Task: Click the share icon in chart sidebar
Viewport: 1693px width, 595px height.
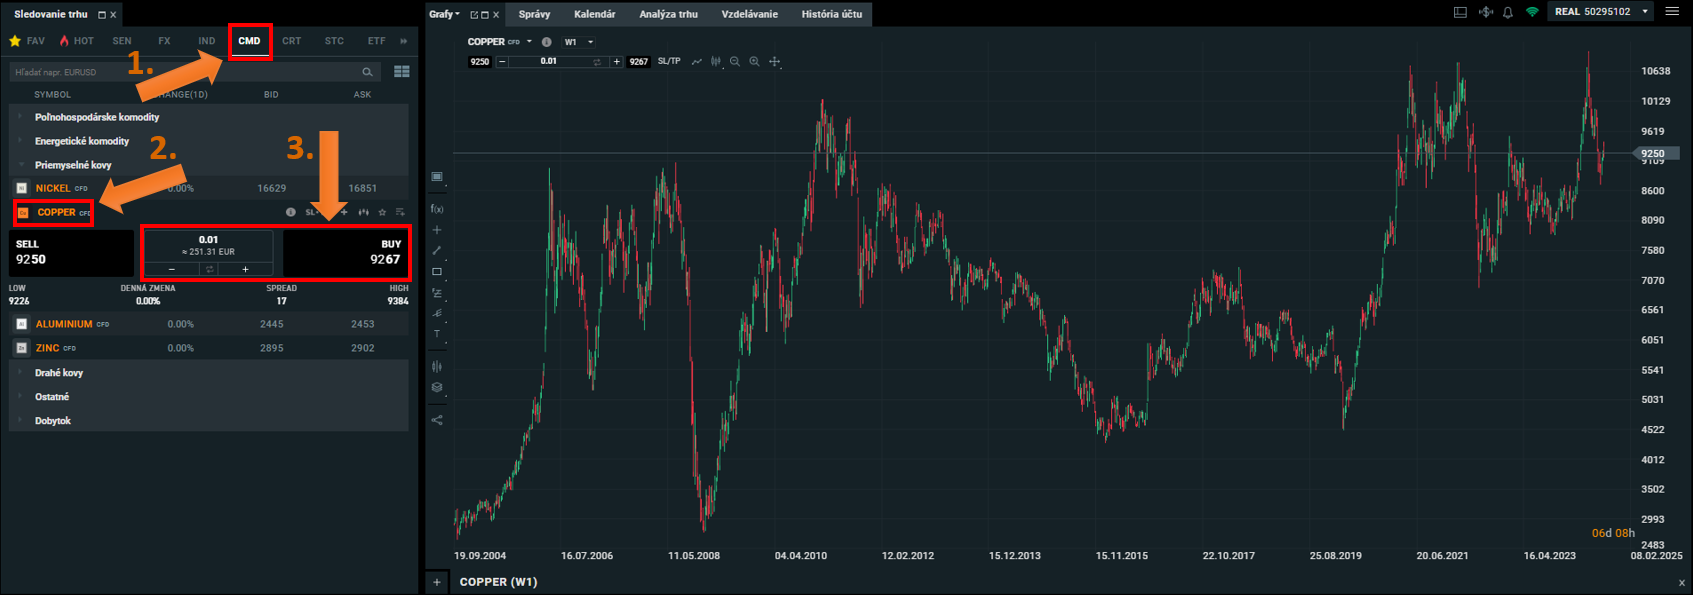Action: (437, 420)
